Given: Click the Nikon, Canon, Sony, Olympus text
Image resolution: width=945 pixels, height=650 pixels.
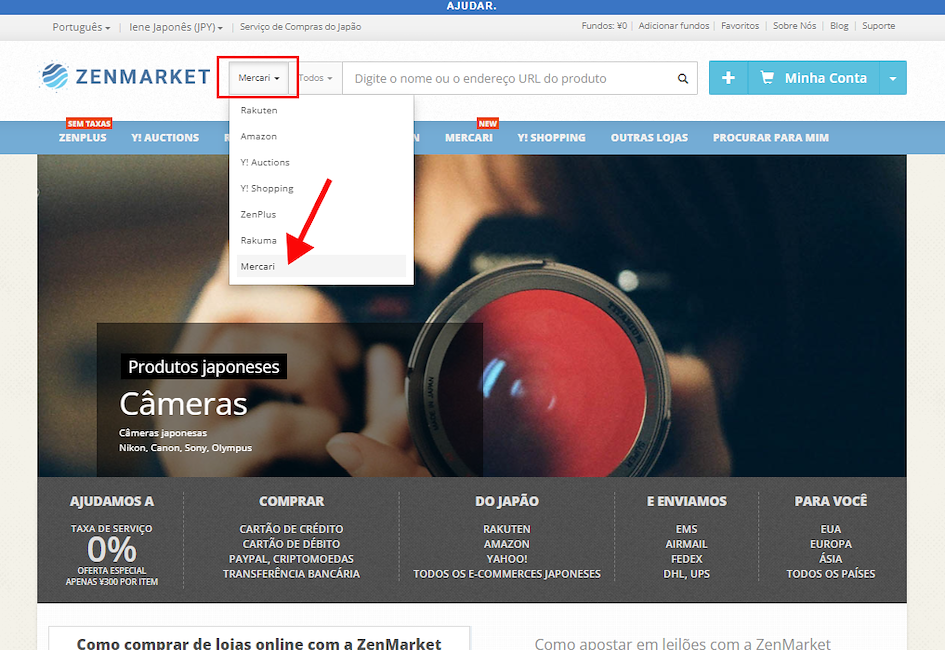Looking at the screenshot, I should pos(185,448).
